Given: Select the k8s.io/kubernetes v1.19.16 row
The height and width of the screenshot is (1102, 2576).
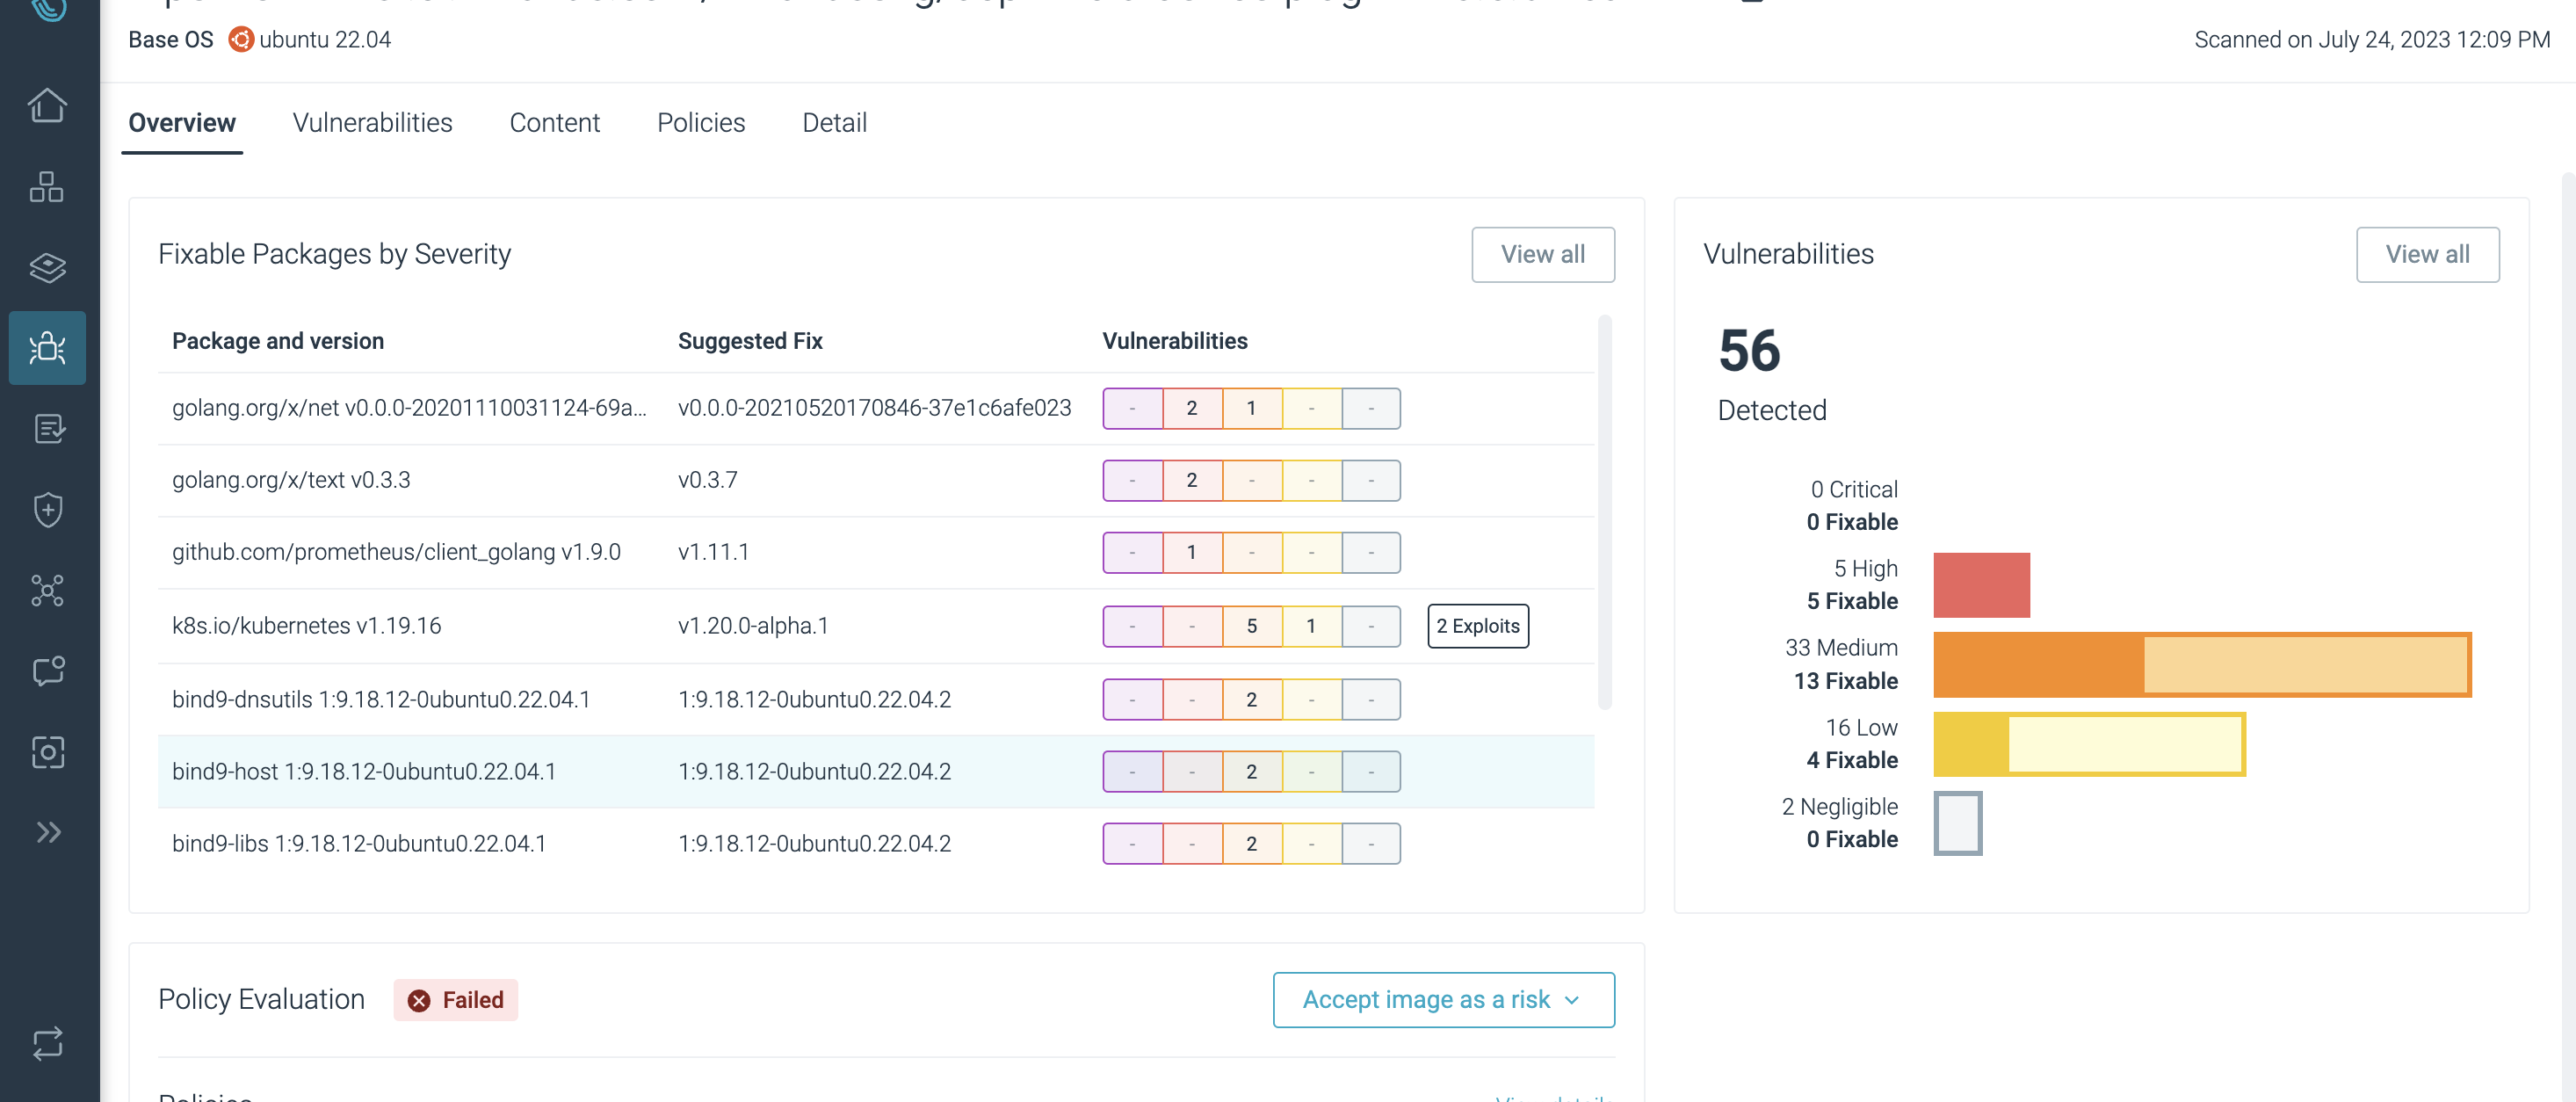Looking at the screenshot, I should tap(876, 625).
